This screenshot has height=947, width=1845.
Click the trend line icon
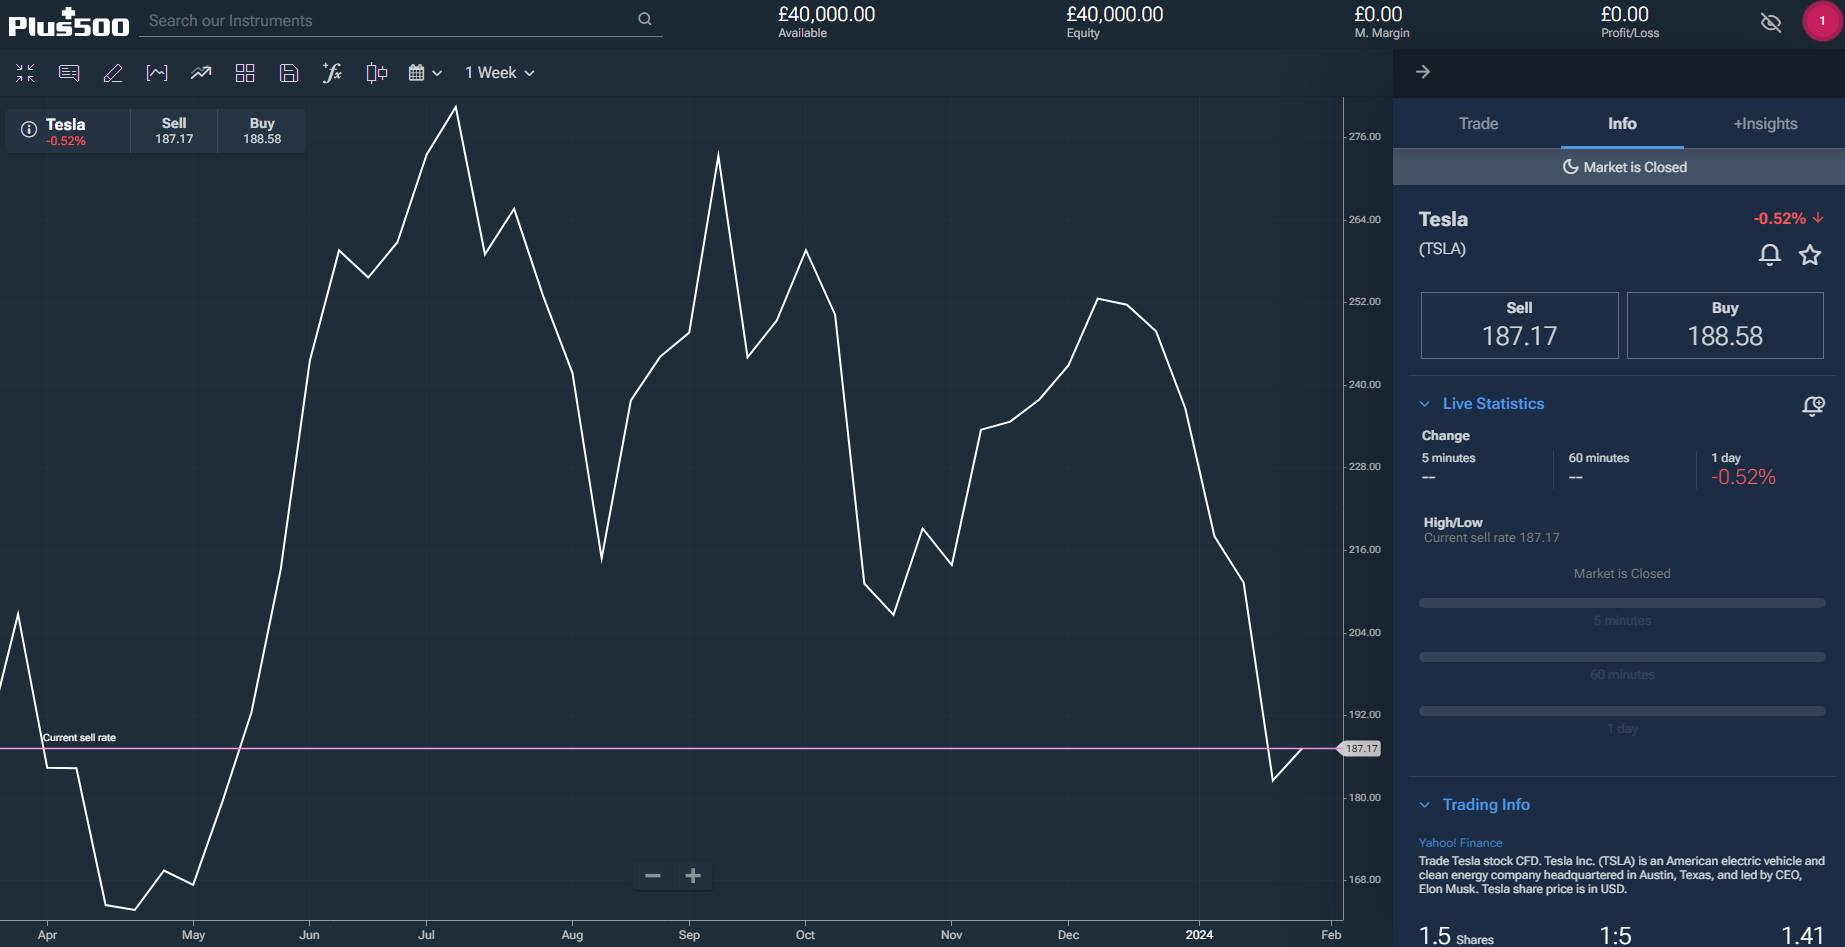pyautogui.click(x=200, y=72)
